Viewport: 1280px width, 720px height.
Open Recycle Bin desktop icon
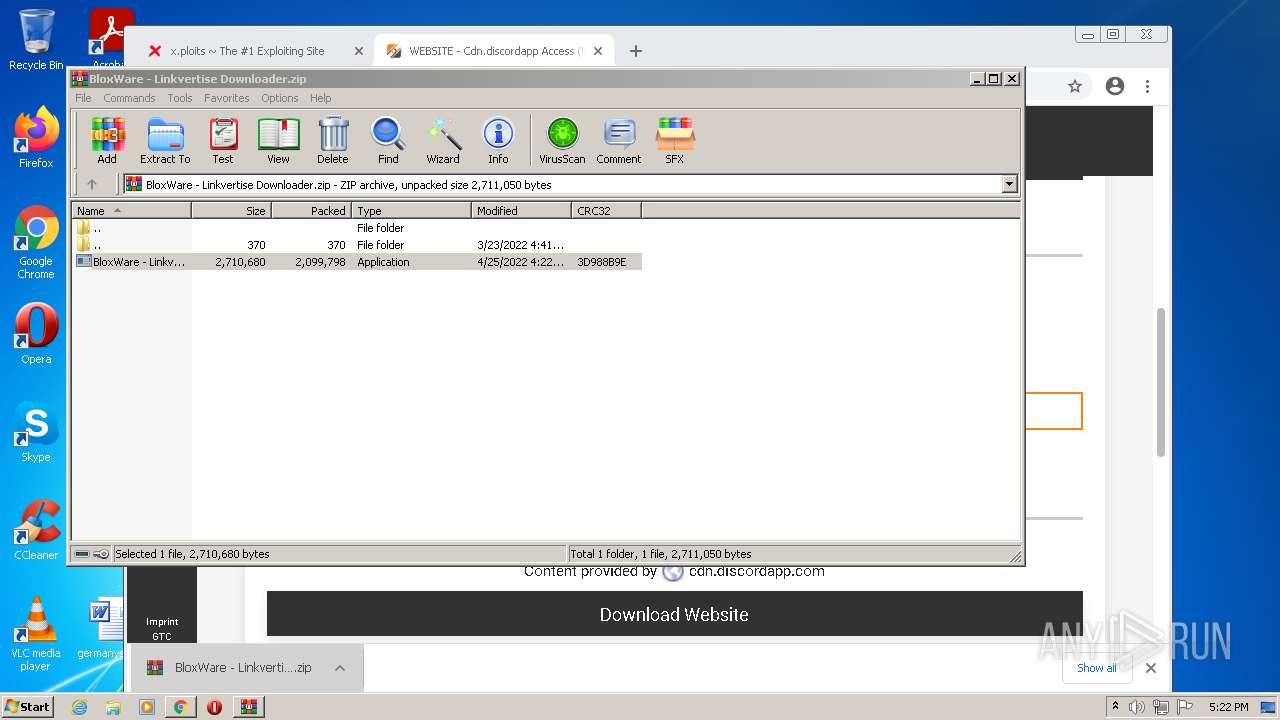[36, 40]
